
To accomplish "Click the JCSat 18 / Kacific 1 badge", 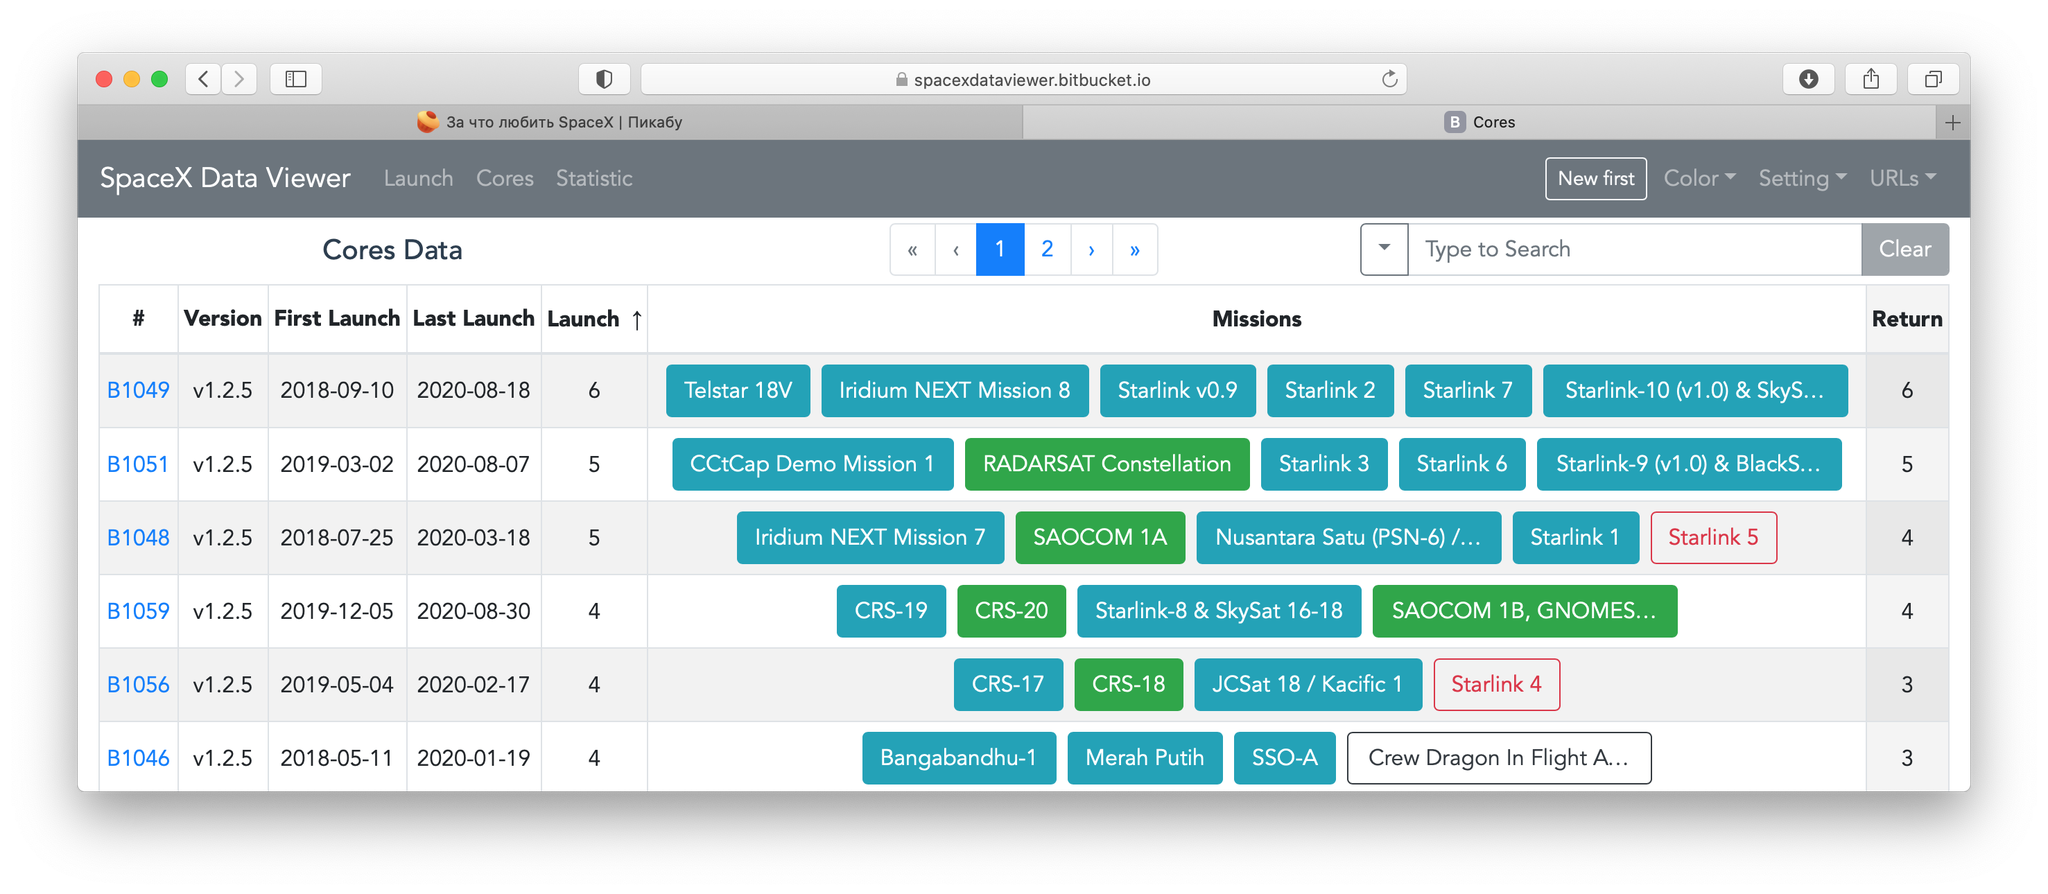I will tap(1308, 684).
